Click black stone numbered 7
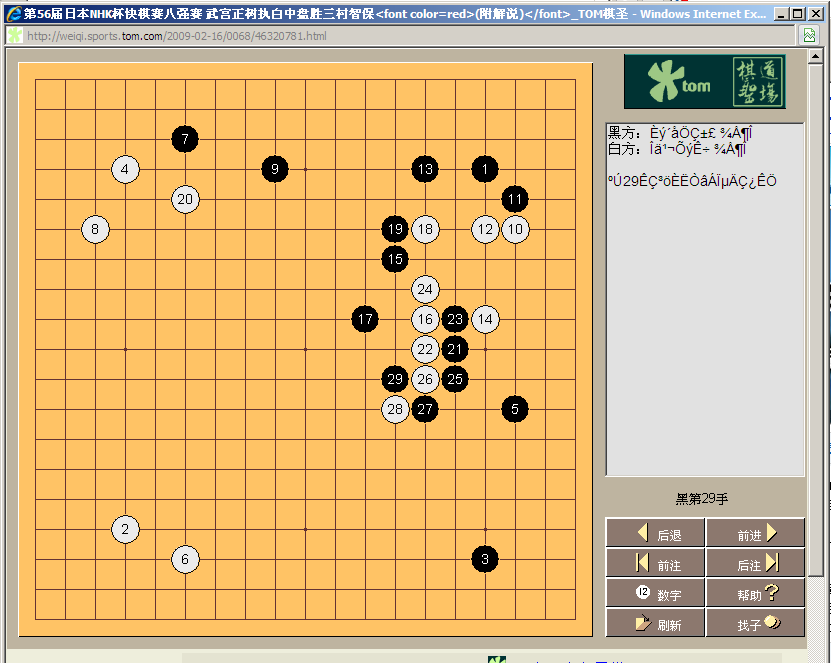Image resolution: width=831 pixels, height=663 pixels. click(x=185, y=139)
